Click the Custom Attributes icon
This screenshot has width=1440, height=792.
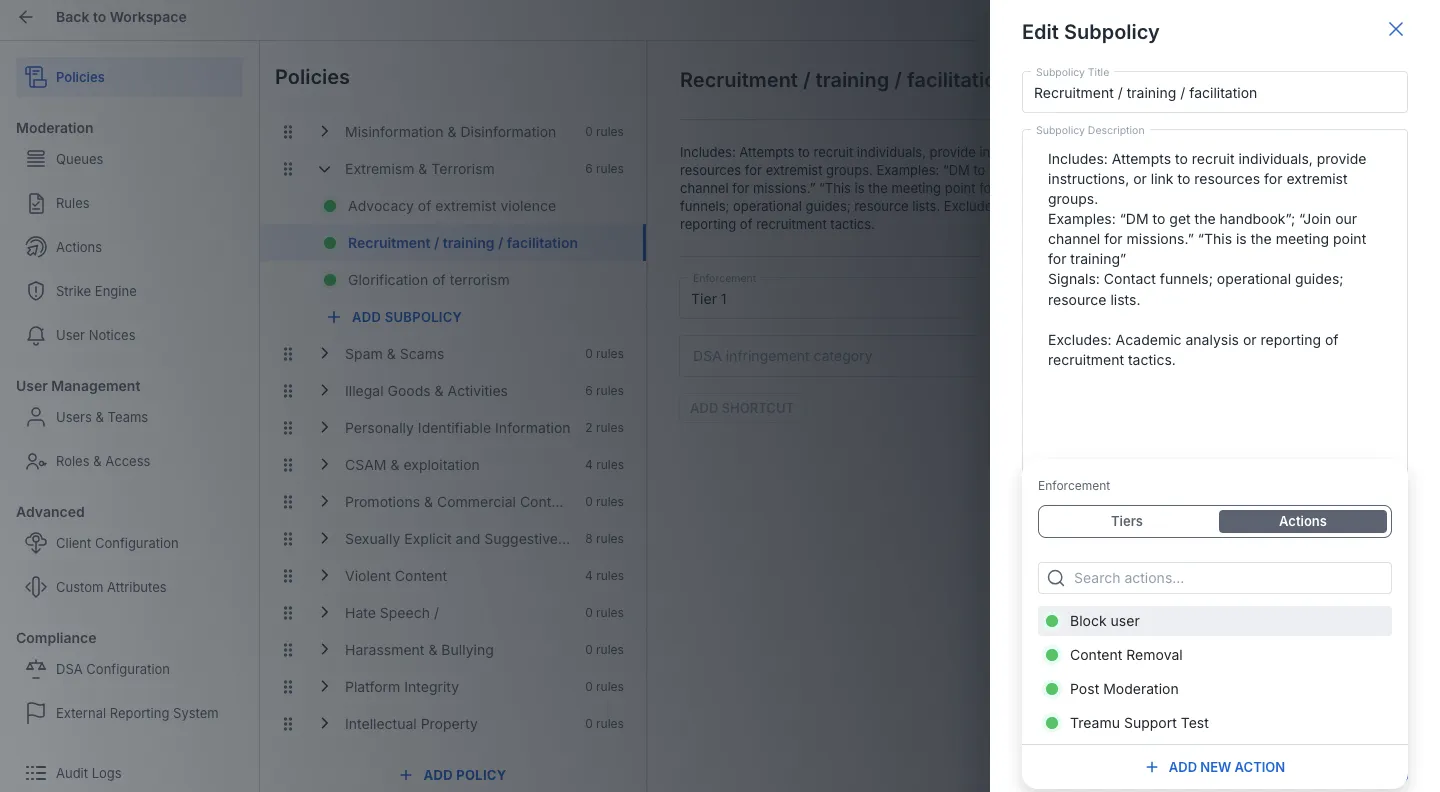(x=36, y=587)
